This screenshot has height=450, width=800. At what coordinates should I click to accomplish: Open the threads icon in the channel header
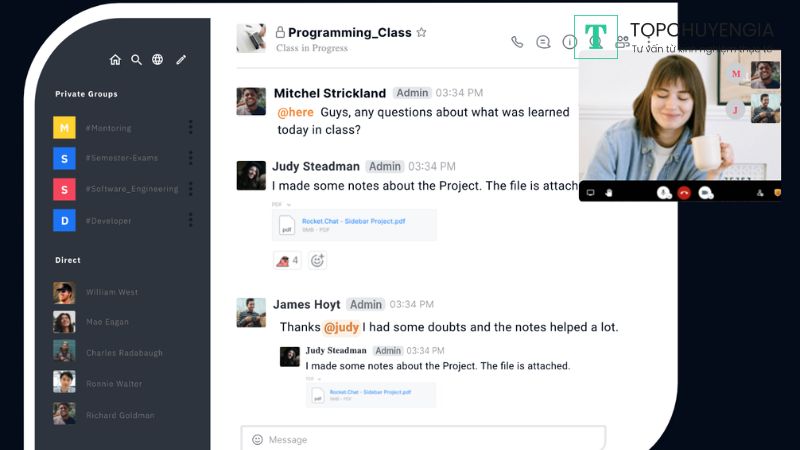[x=543, y=42]
